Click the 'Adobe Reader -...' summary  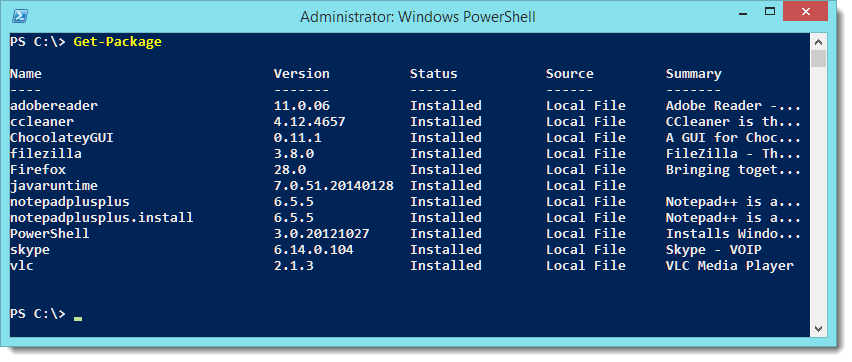click(x=734, y=105)
